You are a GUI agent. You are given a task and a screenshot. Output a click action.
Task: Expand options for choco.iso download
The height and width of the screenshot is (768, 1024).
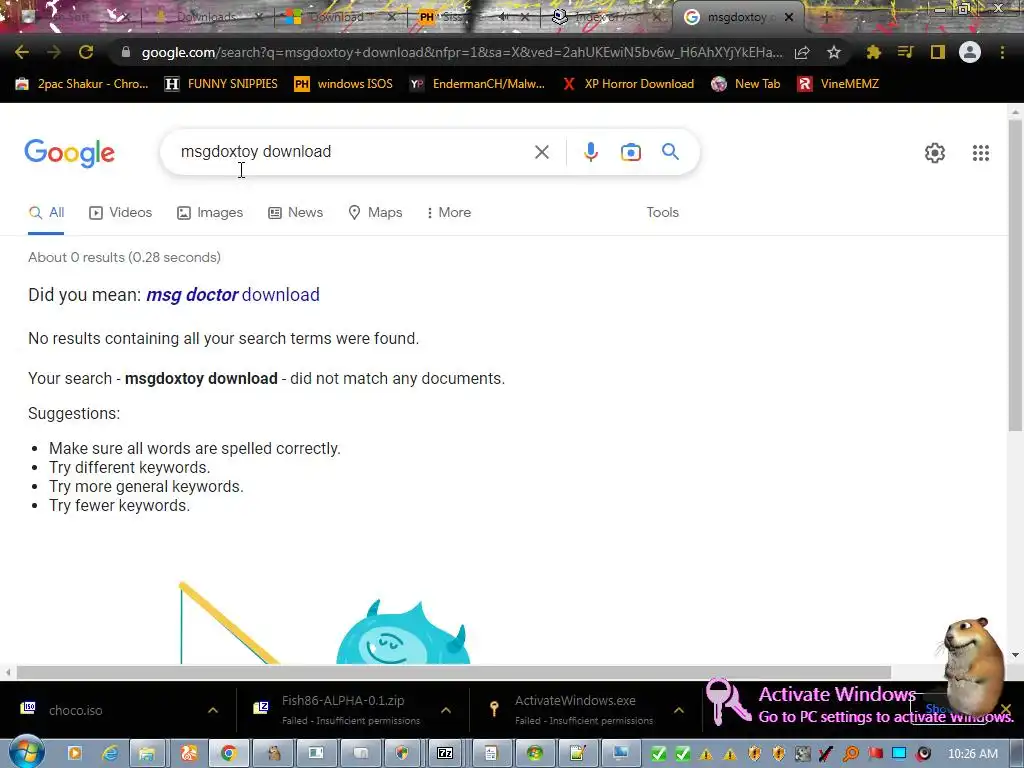[x=213, y=710]
